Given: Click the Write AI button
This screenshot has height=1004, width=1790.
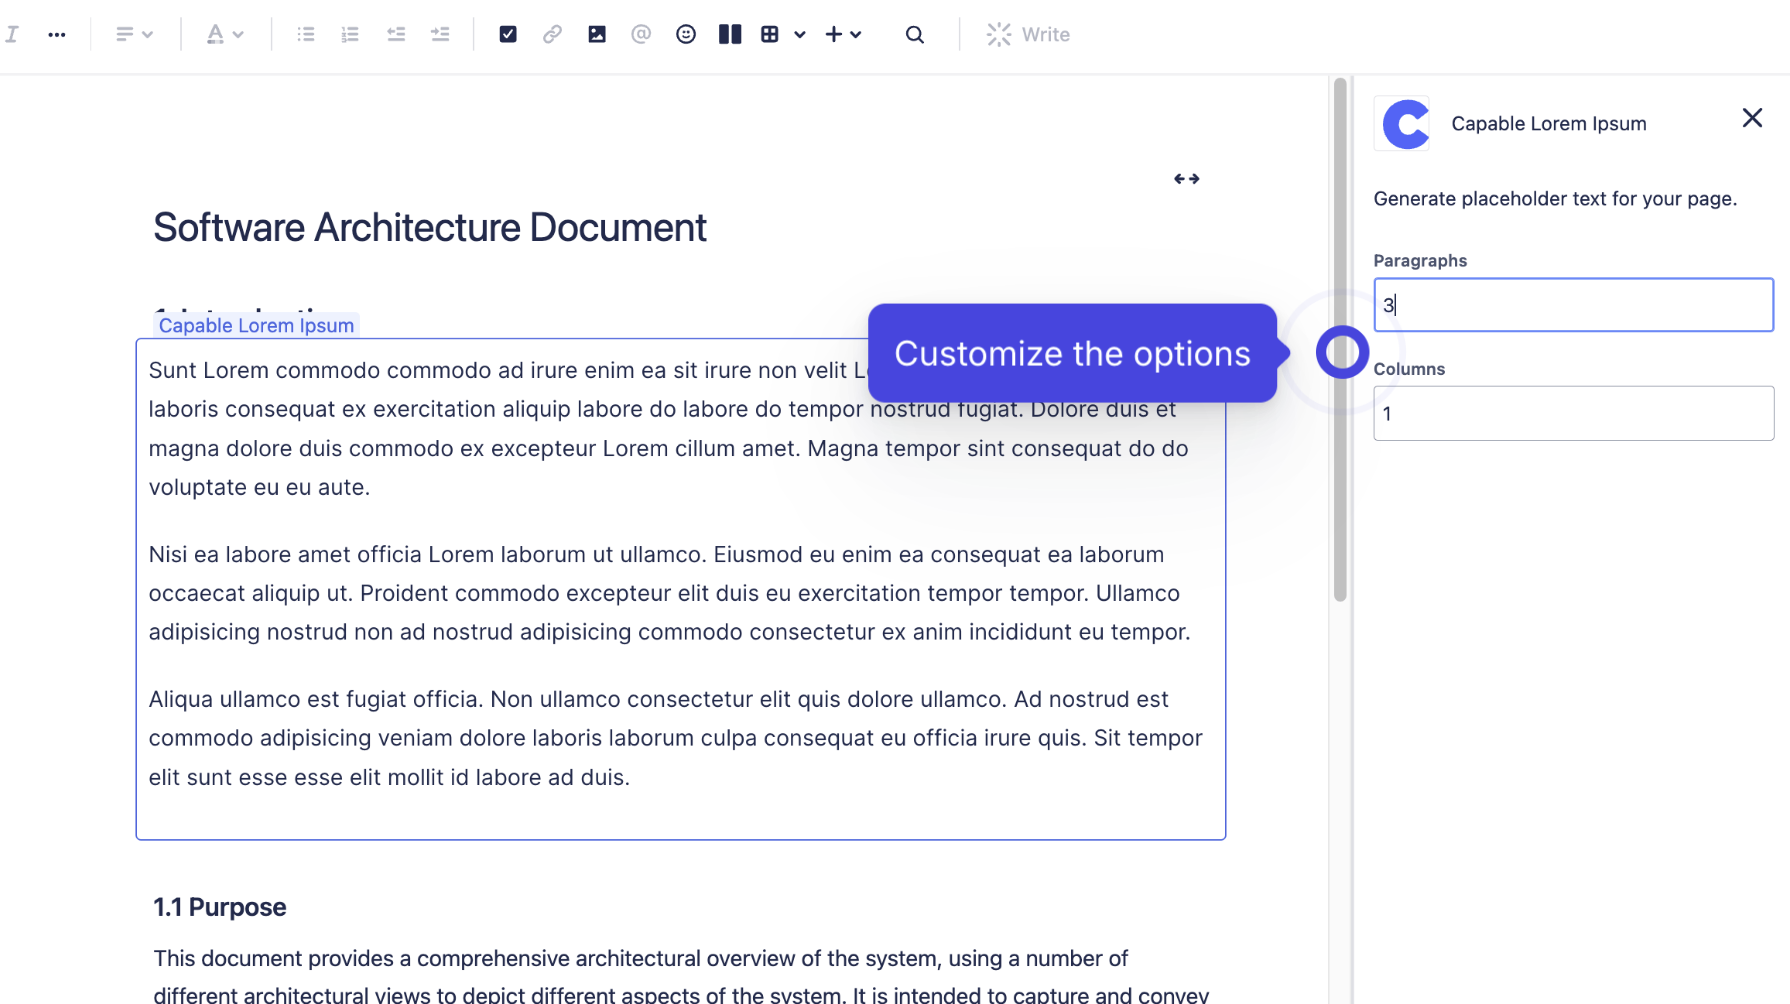Looking at the screenshot, I should click(1028, 34).
